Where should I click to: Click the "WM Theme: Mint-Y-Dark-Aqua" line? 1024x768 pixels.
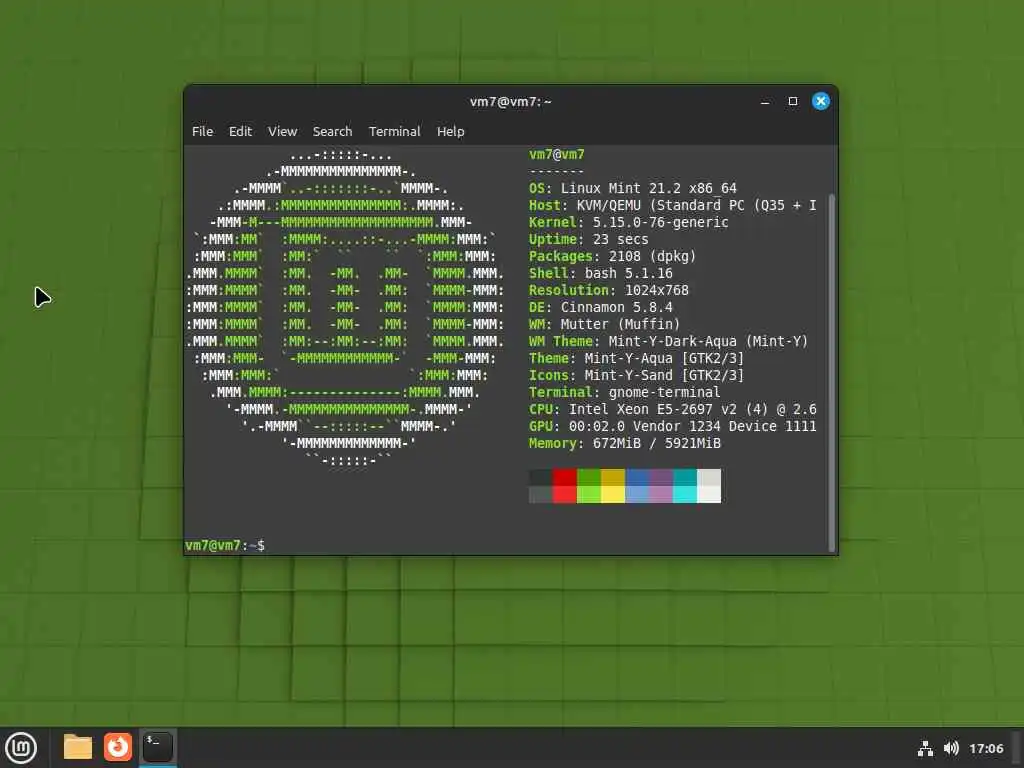669,342
